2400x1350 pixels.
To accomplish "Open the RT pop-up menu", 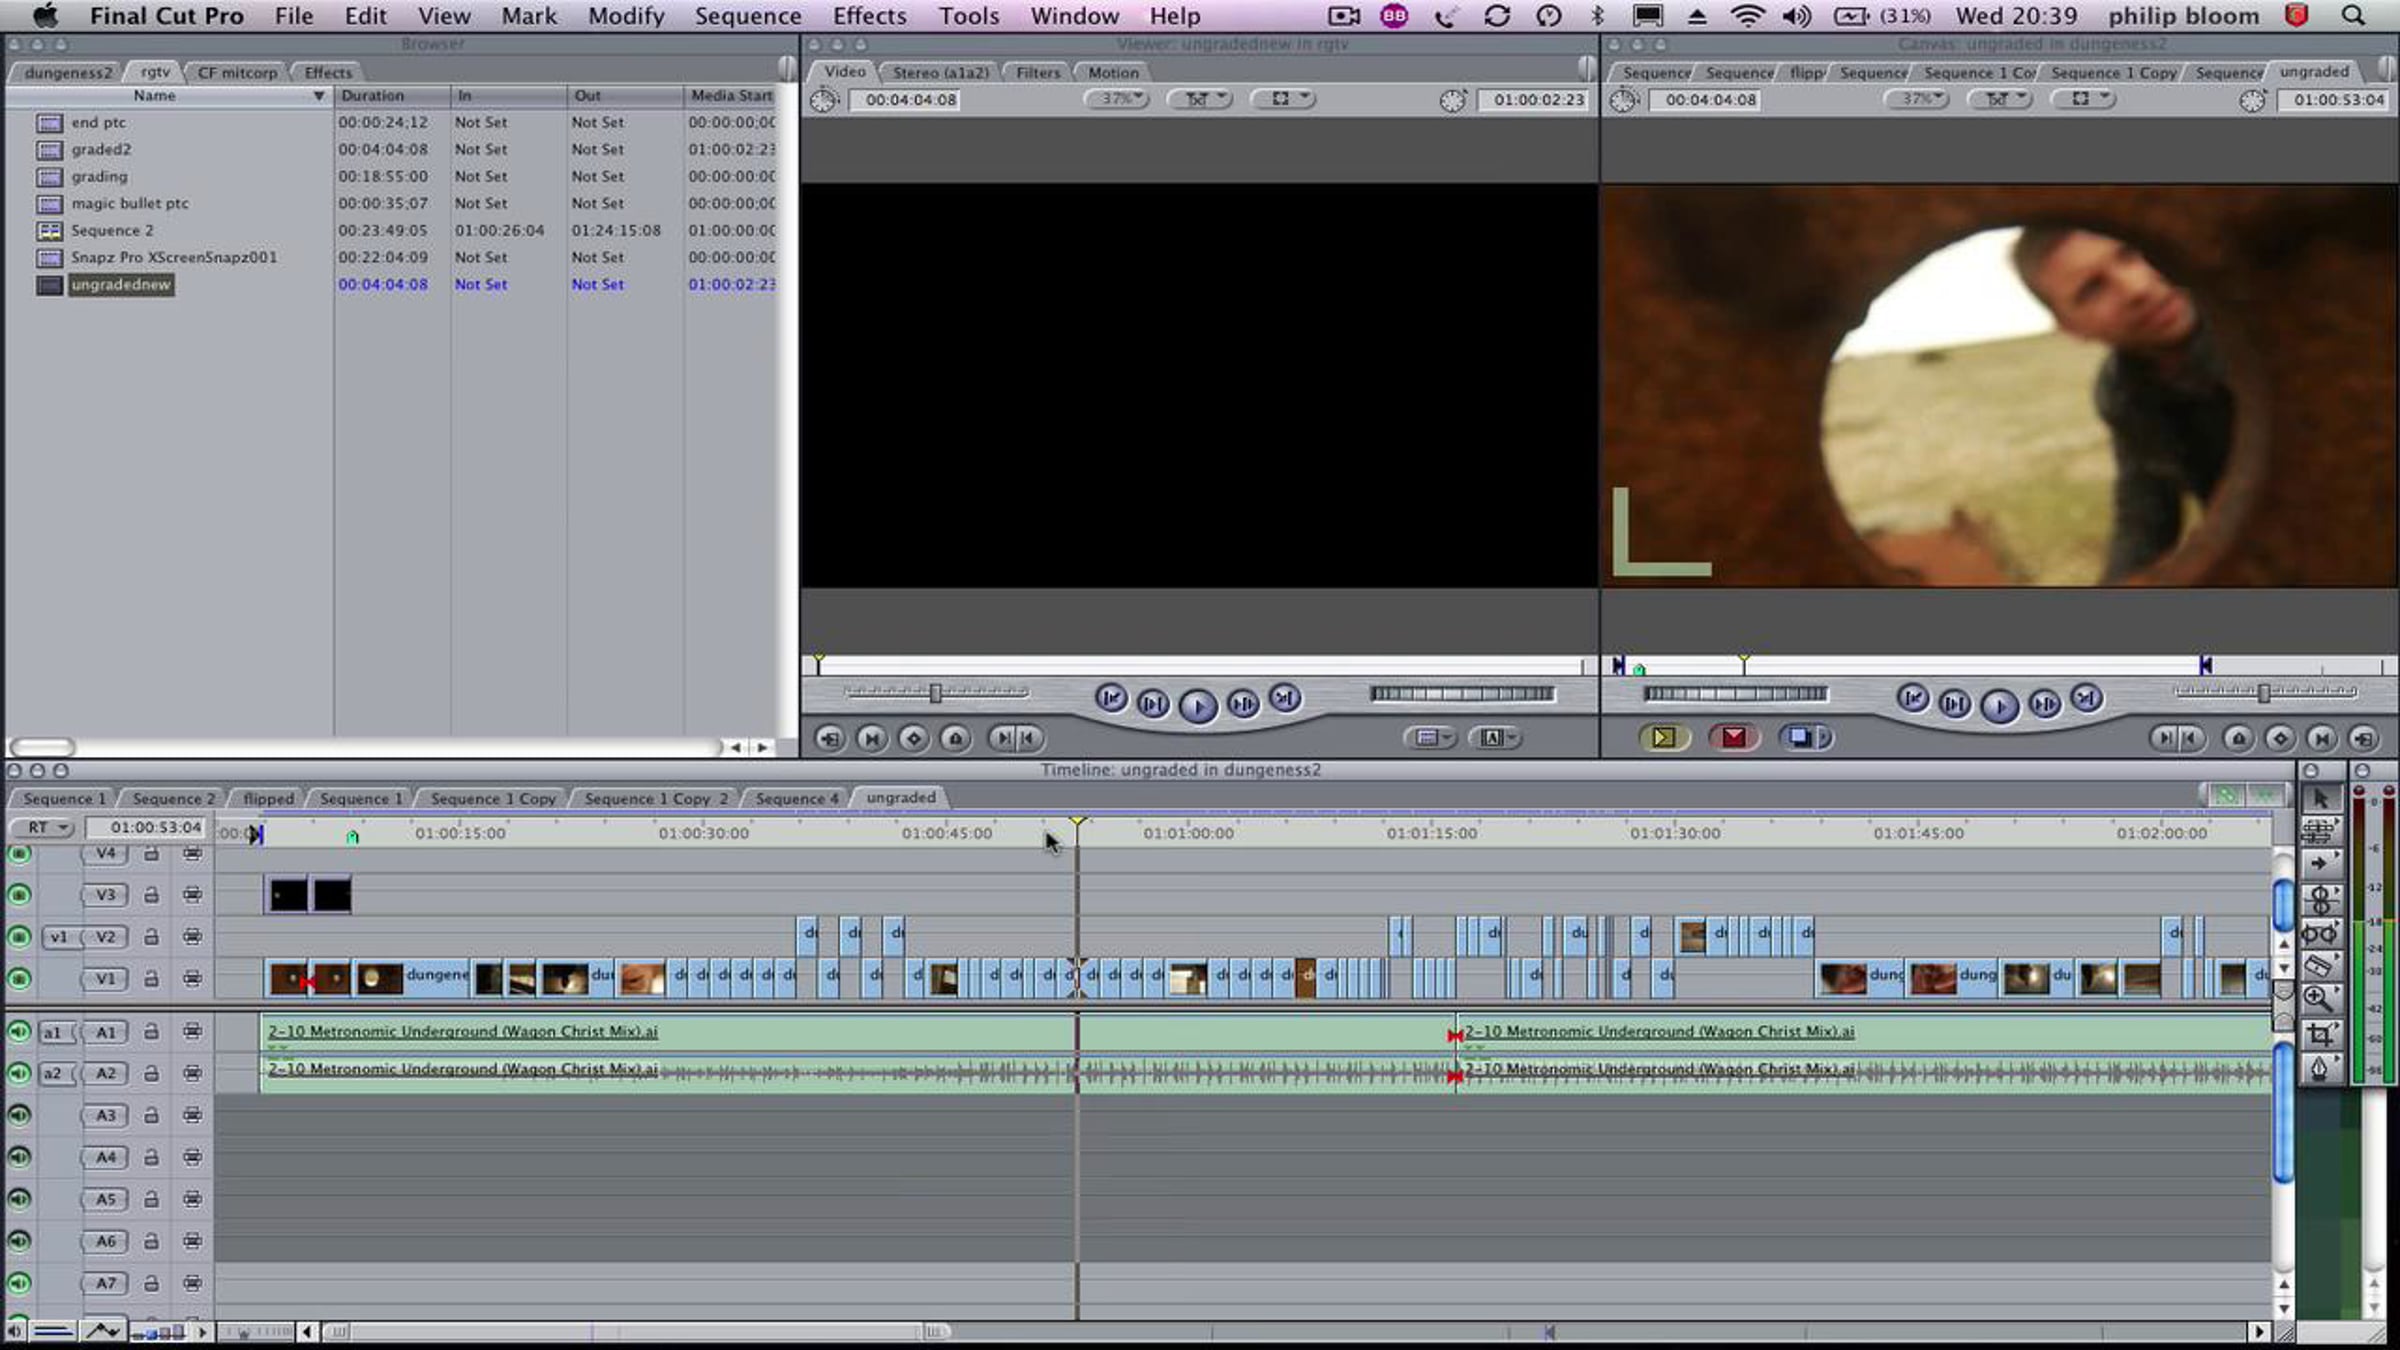I will click(x=44, y=828).
